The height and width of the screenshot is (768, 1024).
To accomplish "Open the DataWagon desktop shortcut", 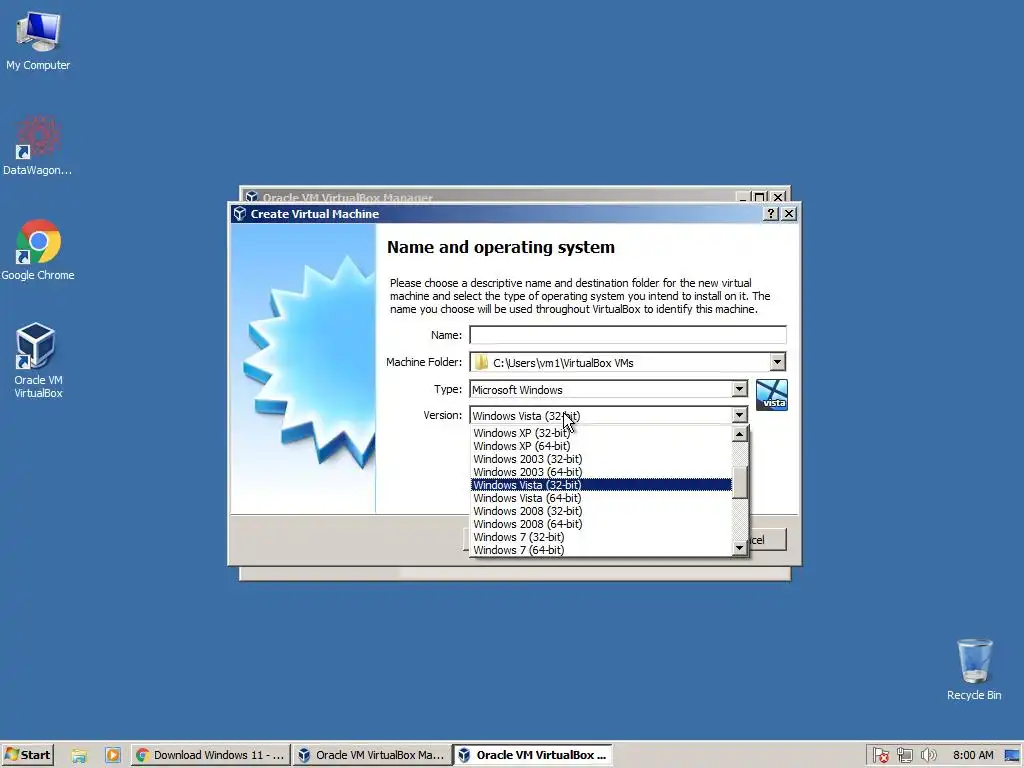I will (x=38, y=145).
